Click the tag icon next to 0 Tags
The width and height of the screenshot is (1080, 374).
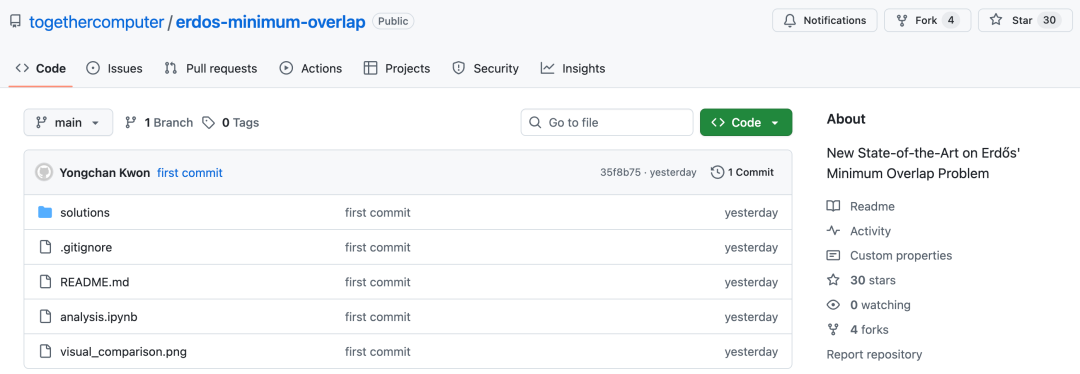click(208, 123)
